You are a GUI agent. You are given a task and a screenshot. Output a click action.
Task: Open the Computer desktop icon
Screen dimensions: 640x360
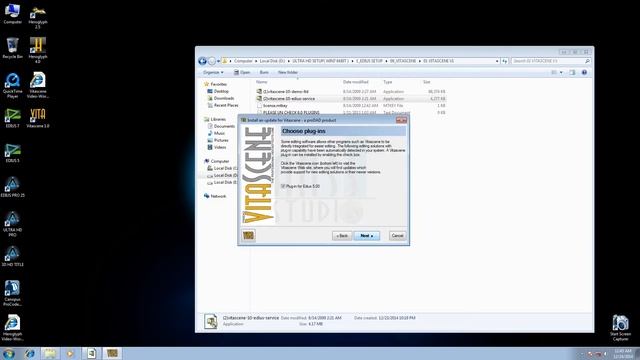pyautogui.click(x=12, y=13)
